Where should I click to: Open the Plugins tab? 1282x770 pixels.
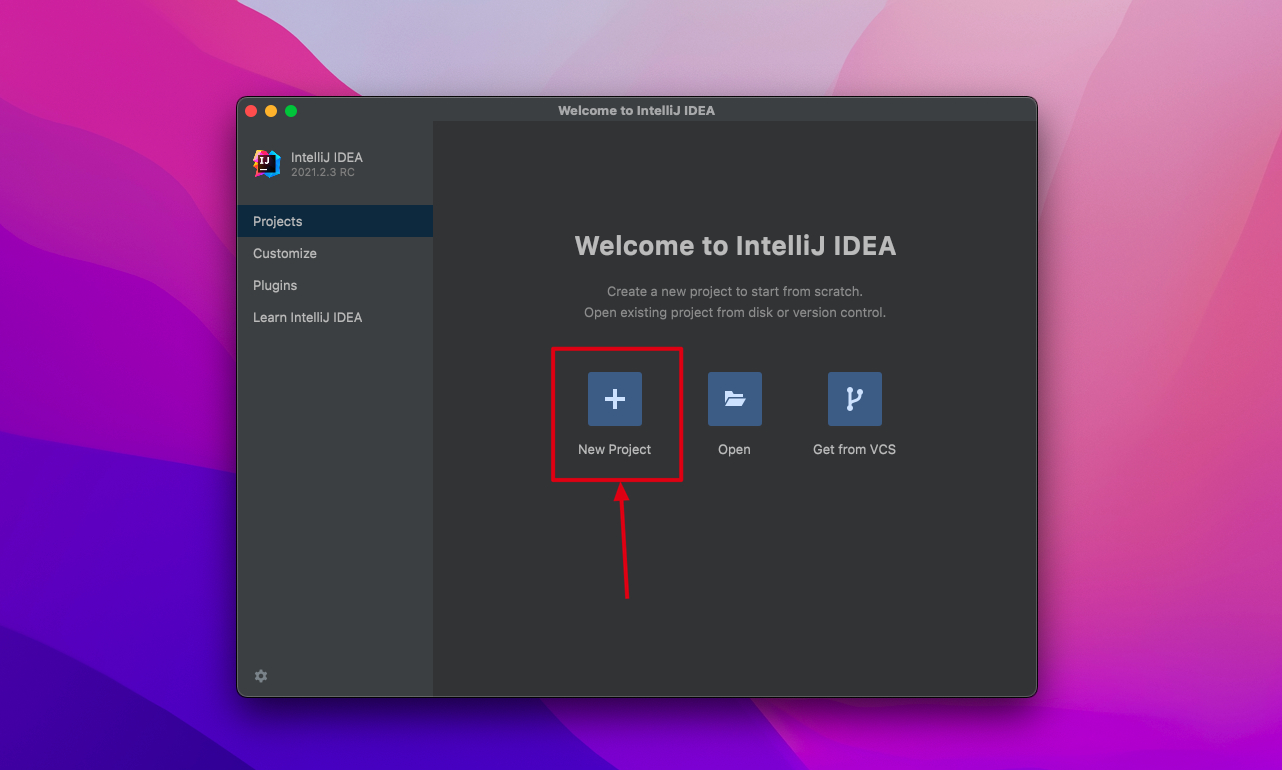(335, 285)
